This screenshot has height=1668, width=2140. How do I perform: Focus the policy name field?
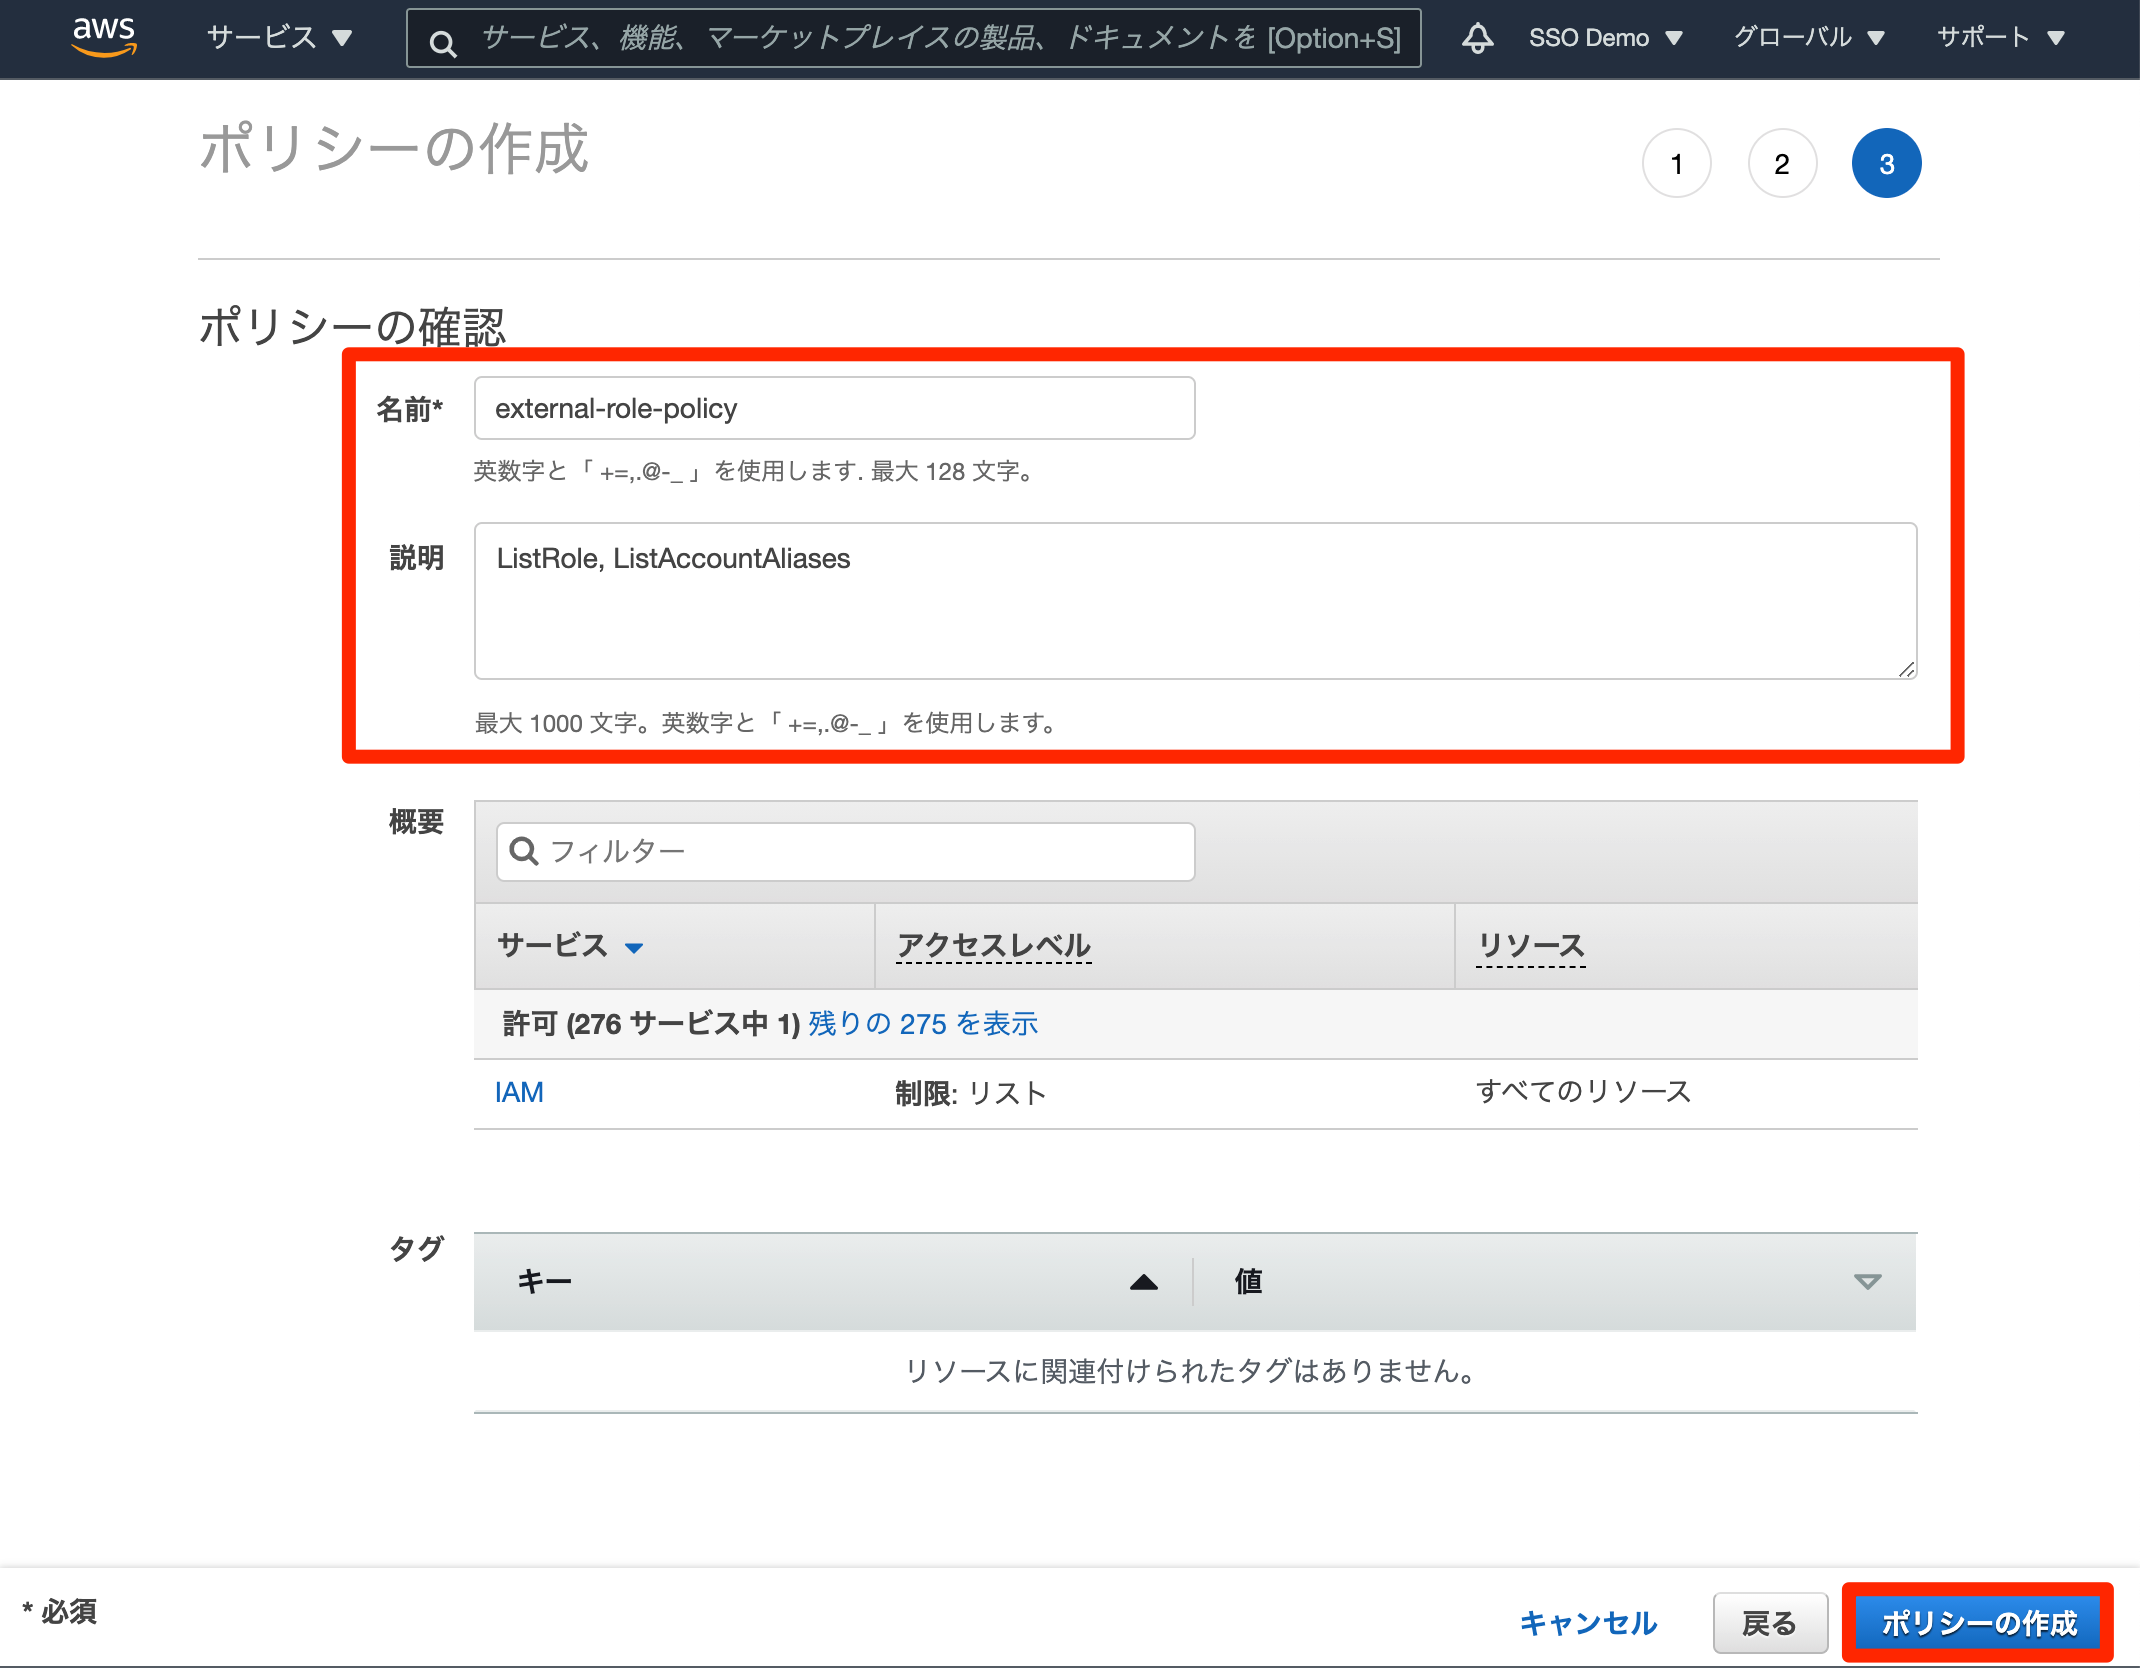click(834, 408)
